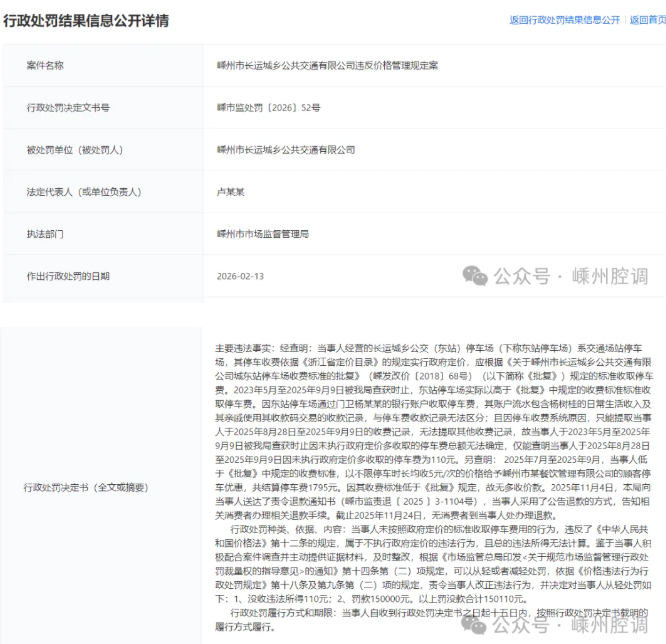Click the 案件名称 row label

click(x=45, y=65)
